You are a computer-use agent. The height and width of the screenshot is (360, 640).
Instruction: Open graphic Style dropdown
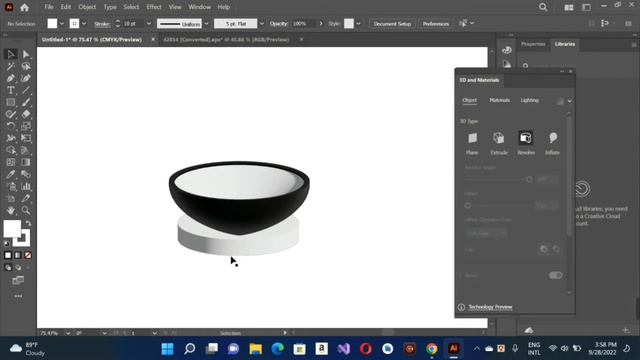click(358, 24)
